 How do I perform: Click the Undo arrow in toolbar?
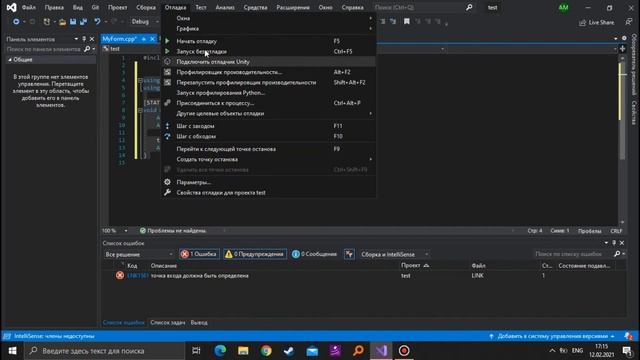(97, 22)
